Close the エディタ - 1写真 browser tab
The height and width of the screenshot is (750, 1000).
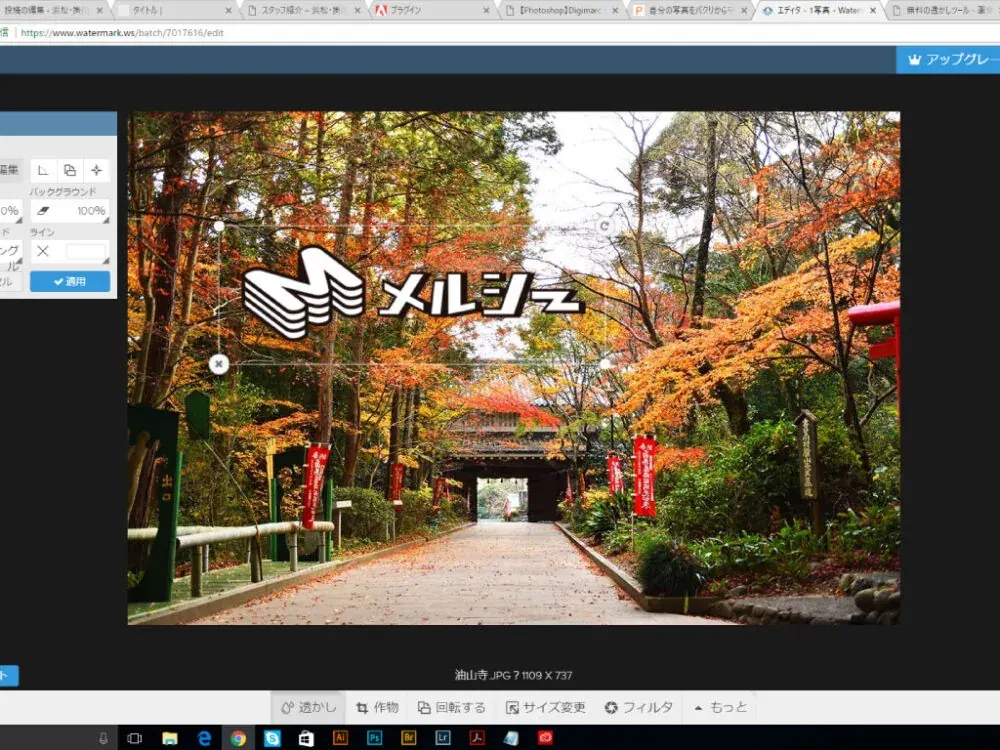[x=873, y=10]
